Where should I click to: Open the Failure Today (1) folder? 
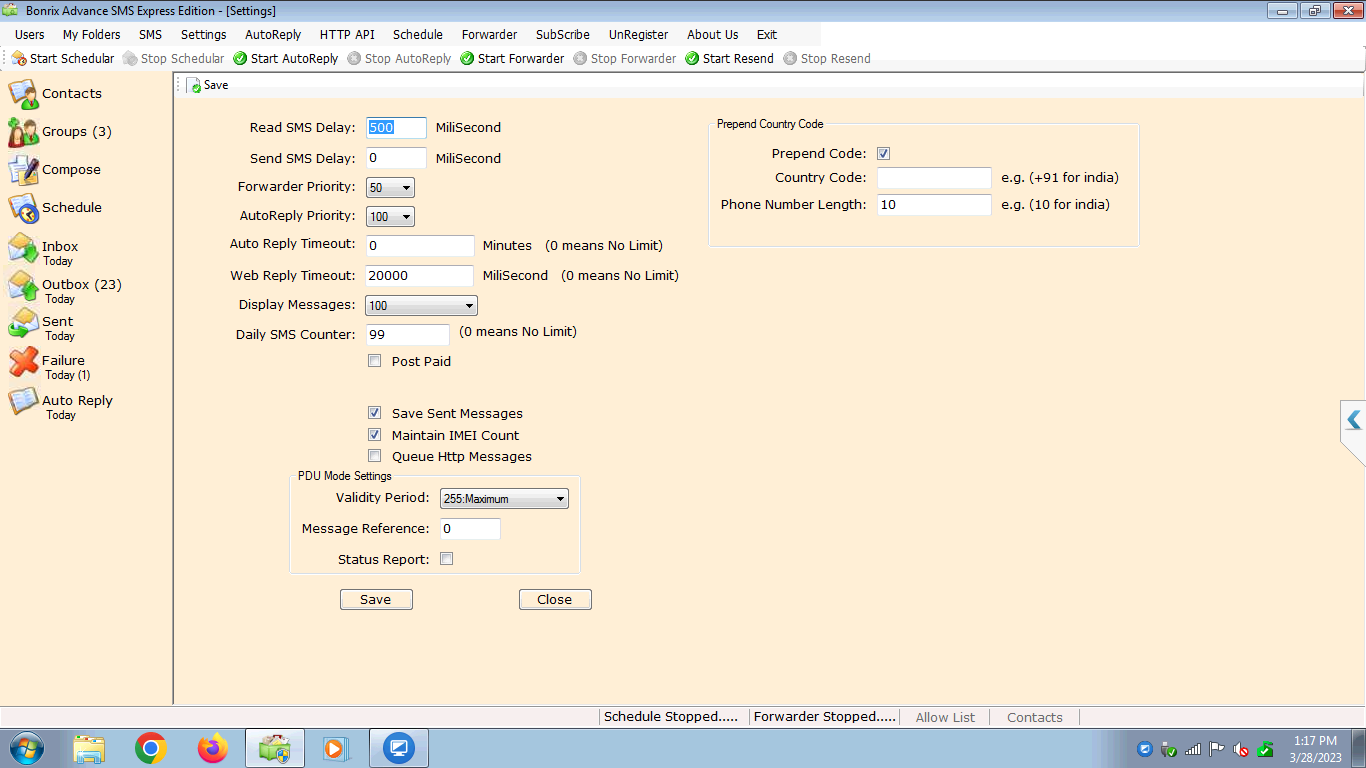(x=50, y=365)
